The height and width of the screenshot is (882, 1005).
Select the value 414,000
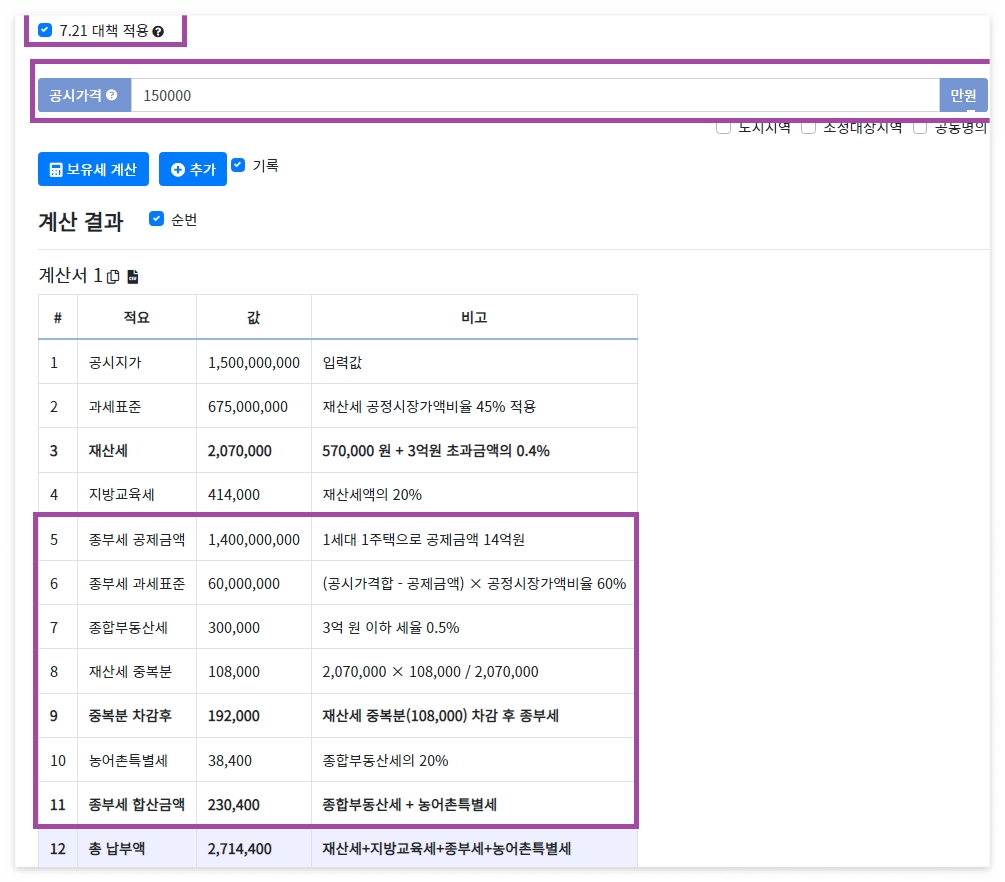[234, 495]
